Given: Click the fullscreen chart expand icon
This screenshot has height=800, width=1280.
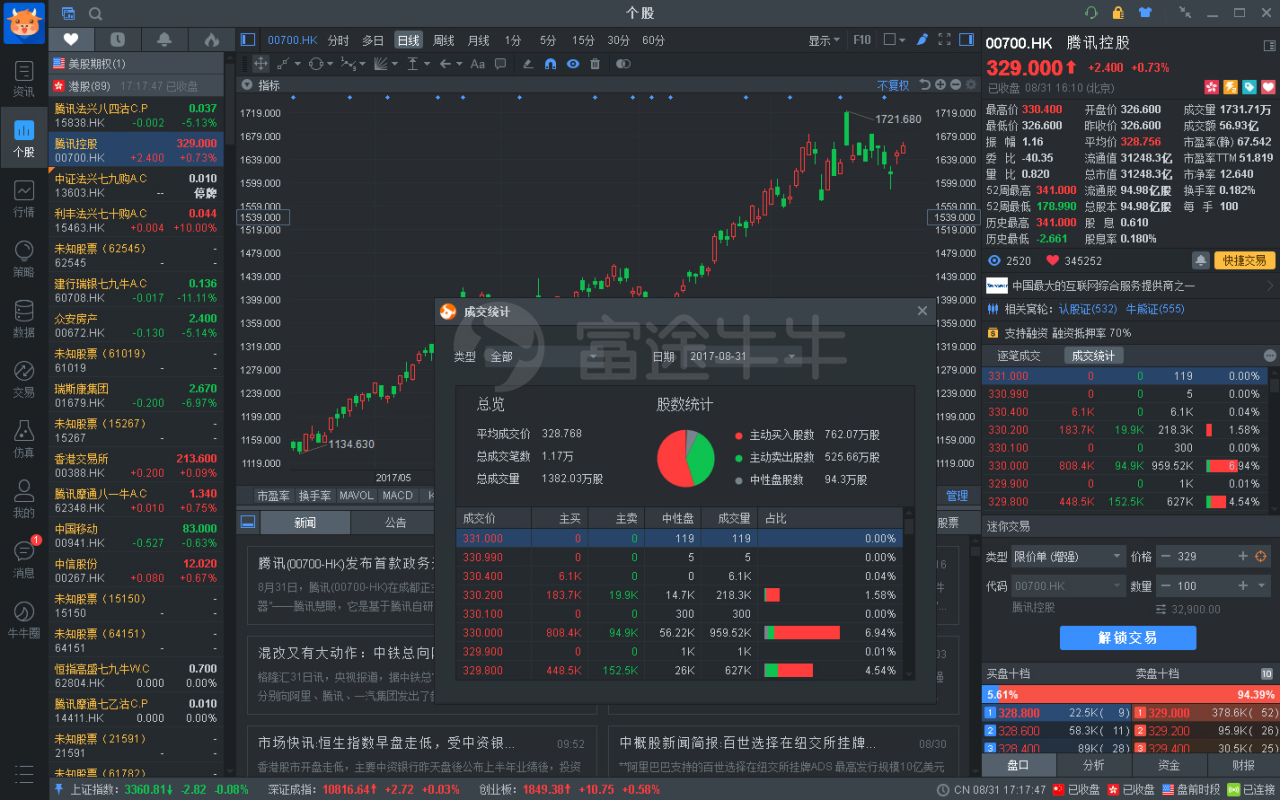Looking at the screenshot, I should click(944, 40).
